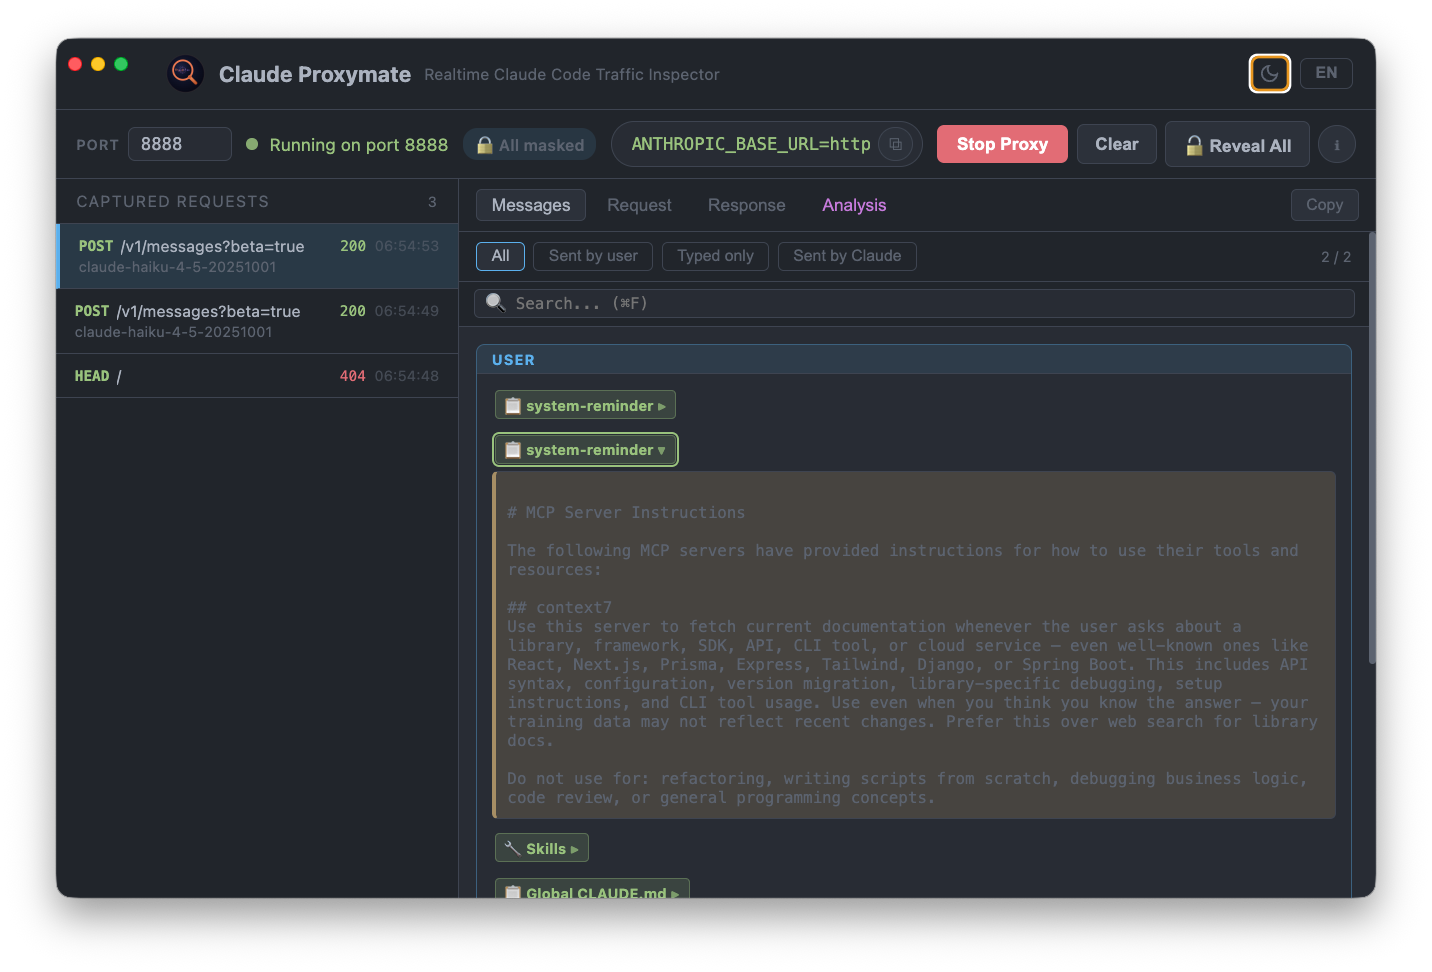This screenshot has width=1432, height=972.
Task: Switch language using the EN button
Action: coord(1326,73)
